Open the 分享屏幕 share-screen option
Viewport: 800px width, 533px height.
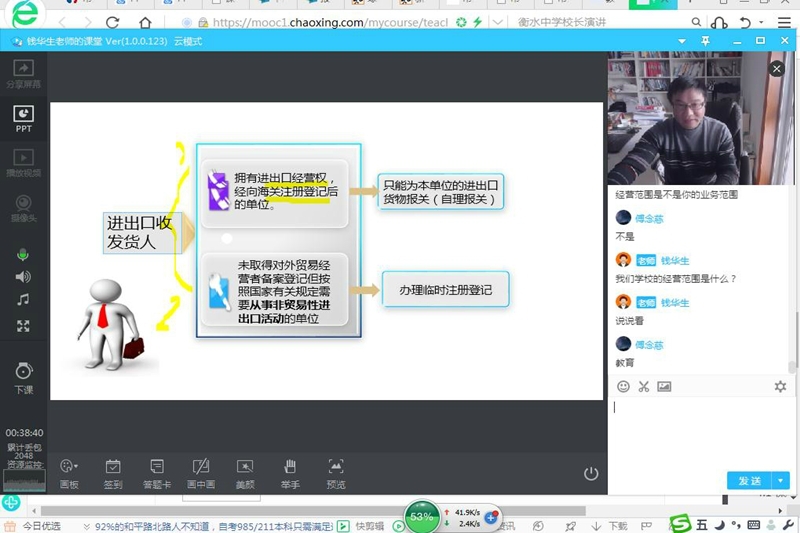[x=23, y=74]
